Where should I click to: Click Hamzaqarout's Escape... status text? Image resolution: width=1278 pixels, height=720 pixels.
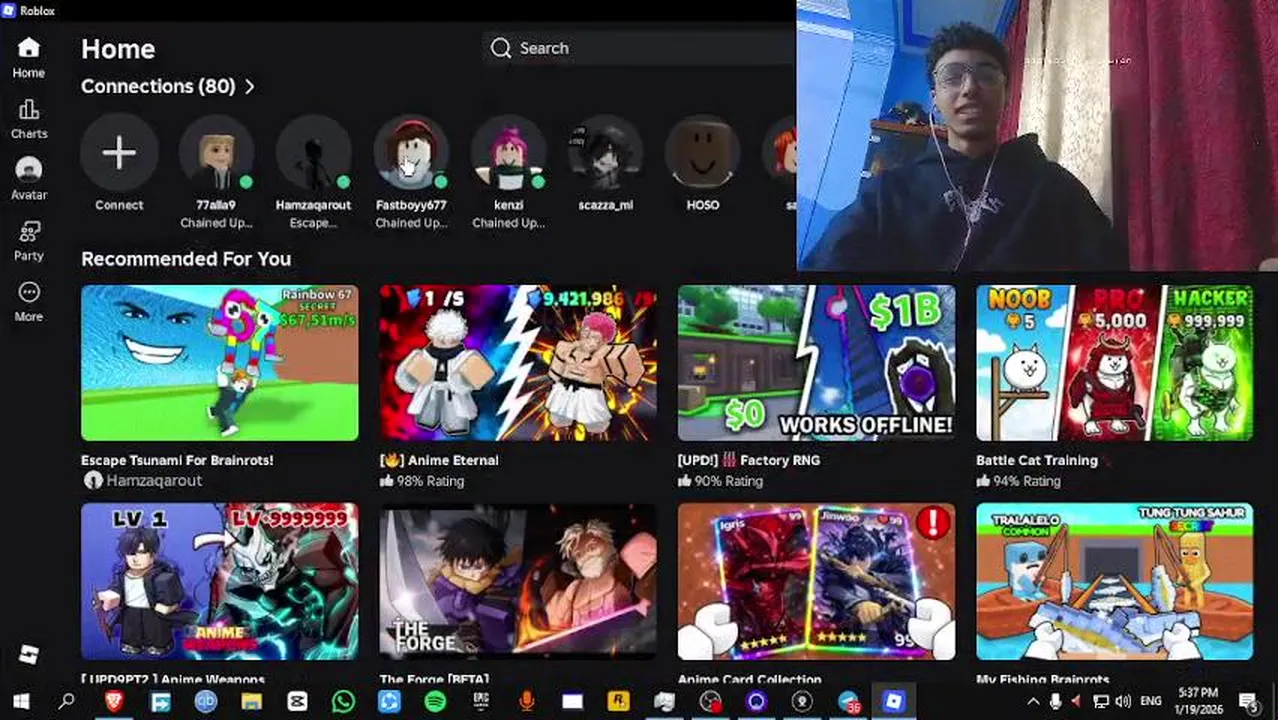[x=313, y=223]
